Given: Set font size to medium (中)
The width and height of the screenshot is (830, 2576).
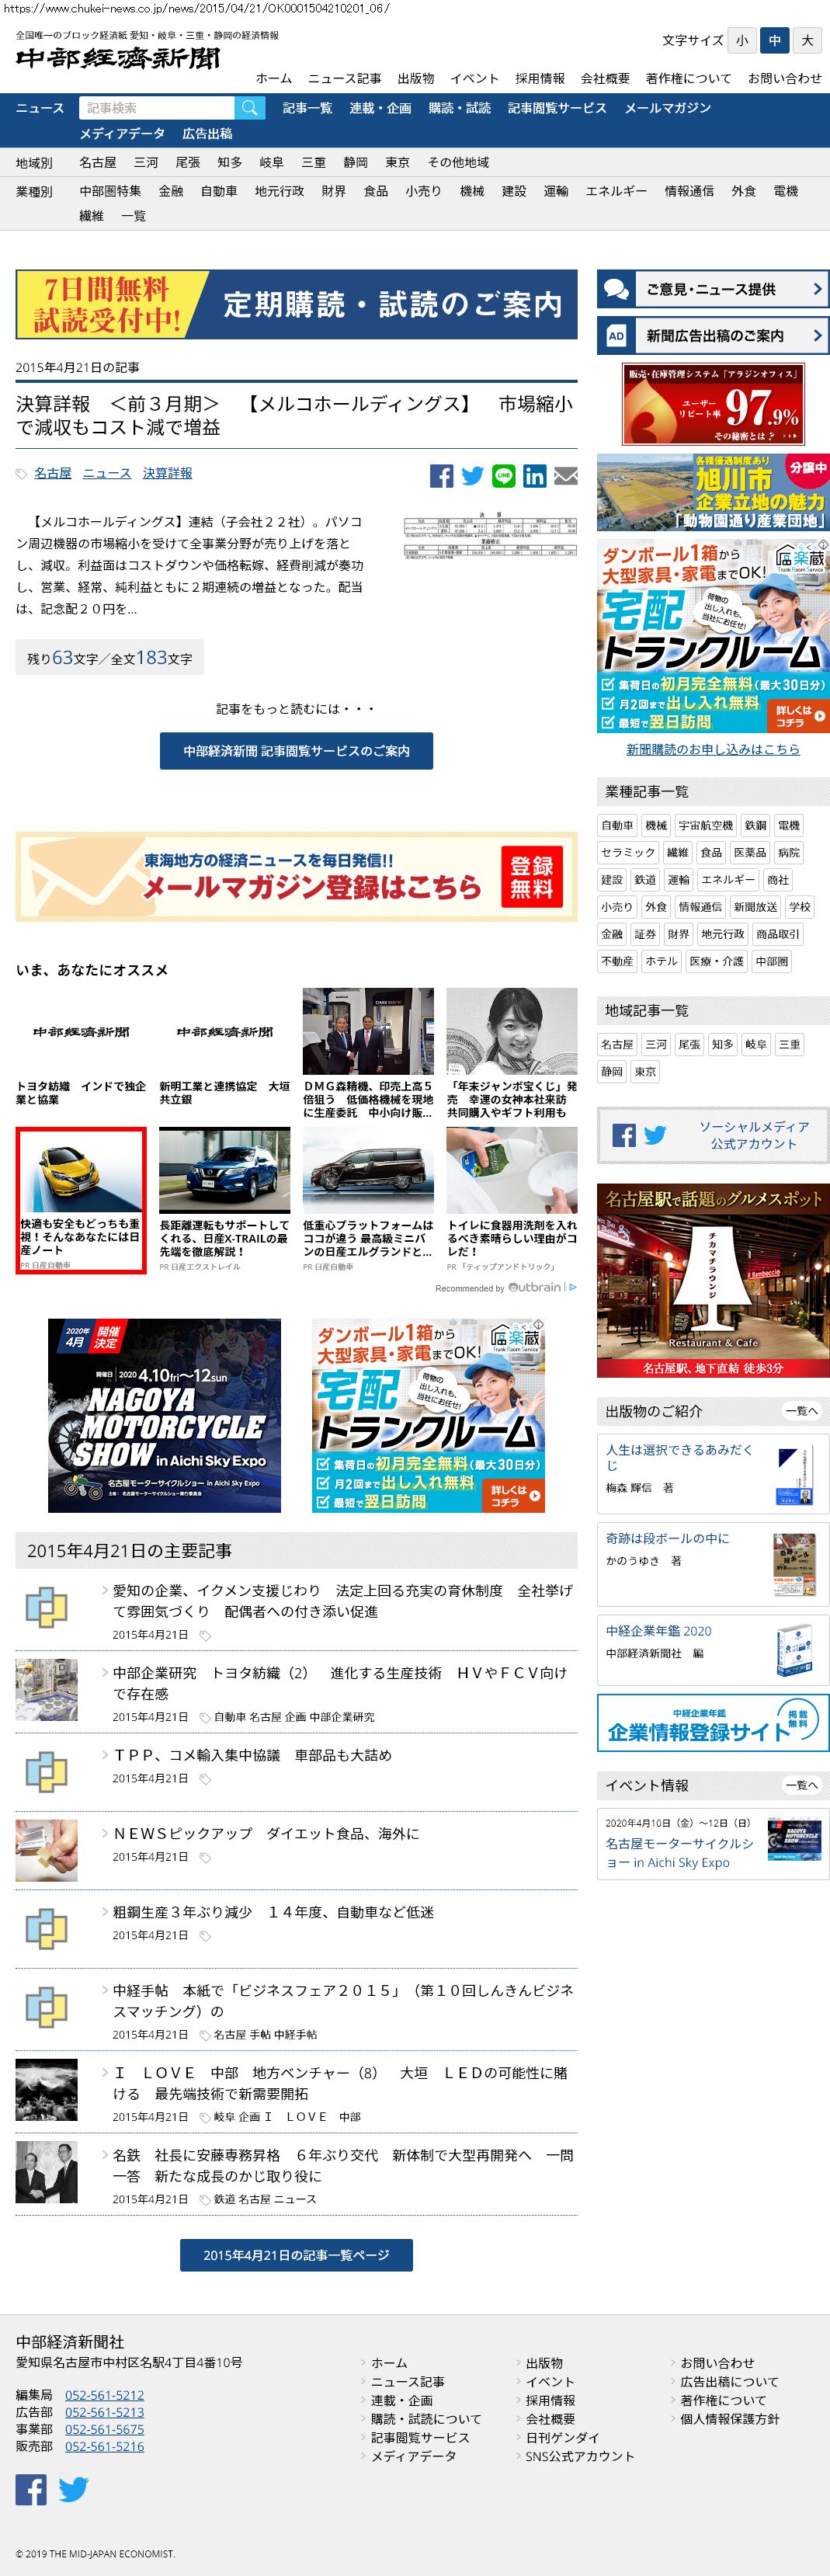Looking at the screenshot, I should pyautogui.click(x=774, y=40).
